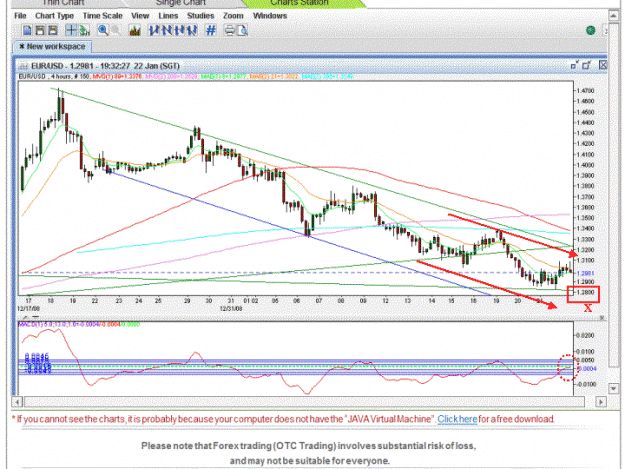Viewport: 625px width, 469px height.
Task: Select the fourth blue line drawing tool
Action: click(x=192, y=31)
